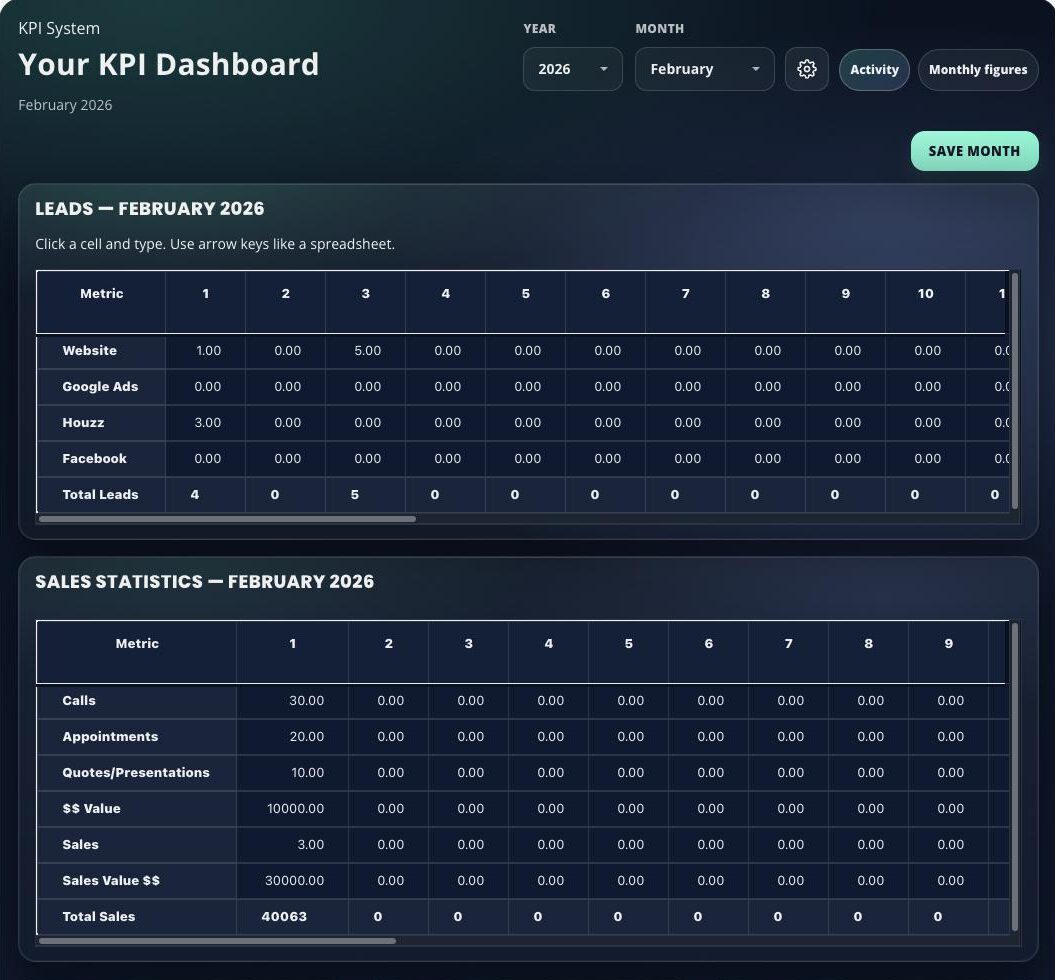Click the Save Month button
This screenshot has height=980, width=1055.
click(974, 151)
